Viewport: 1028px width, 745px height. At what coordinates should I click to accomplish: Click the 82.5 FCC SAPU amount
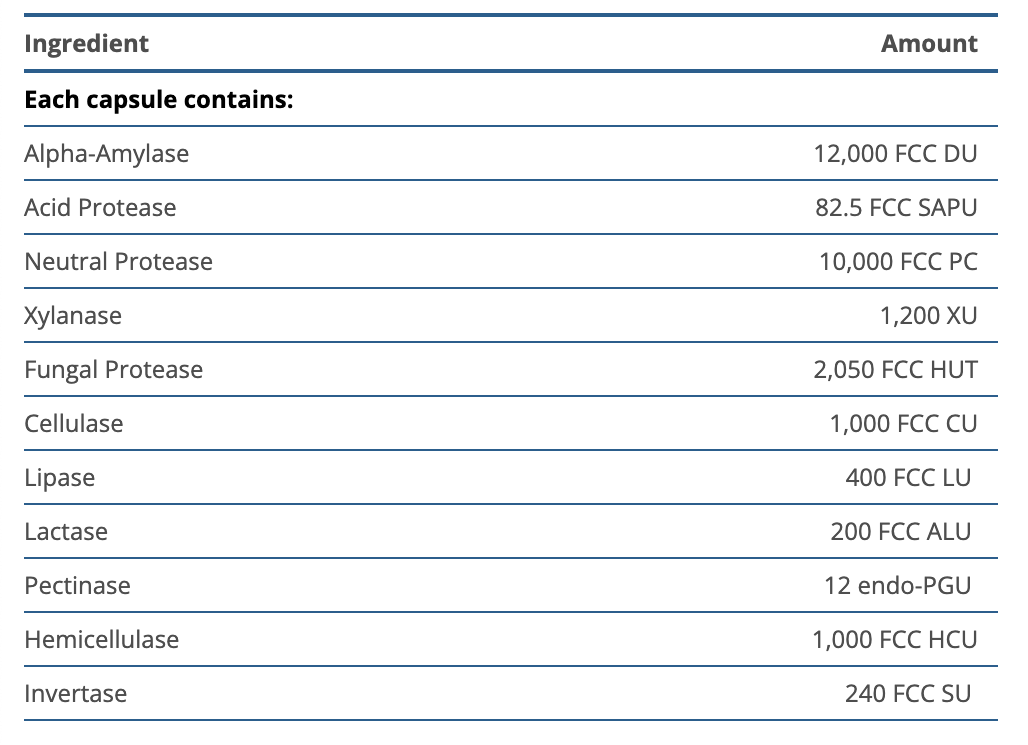coord(896,208)
